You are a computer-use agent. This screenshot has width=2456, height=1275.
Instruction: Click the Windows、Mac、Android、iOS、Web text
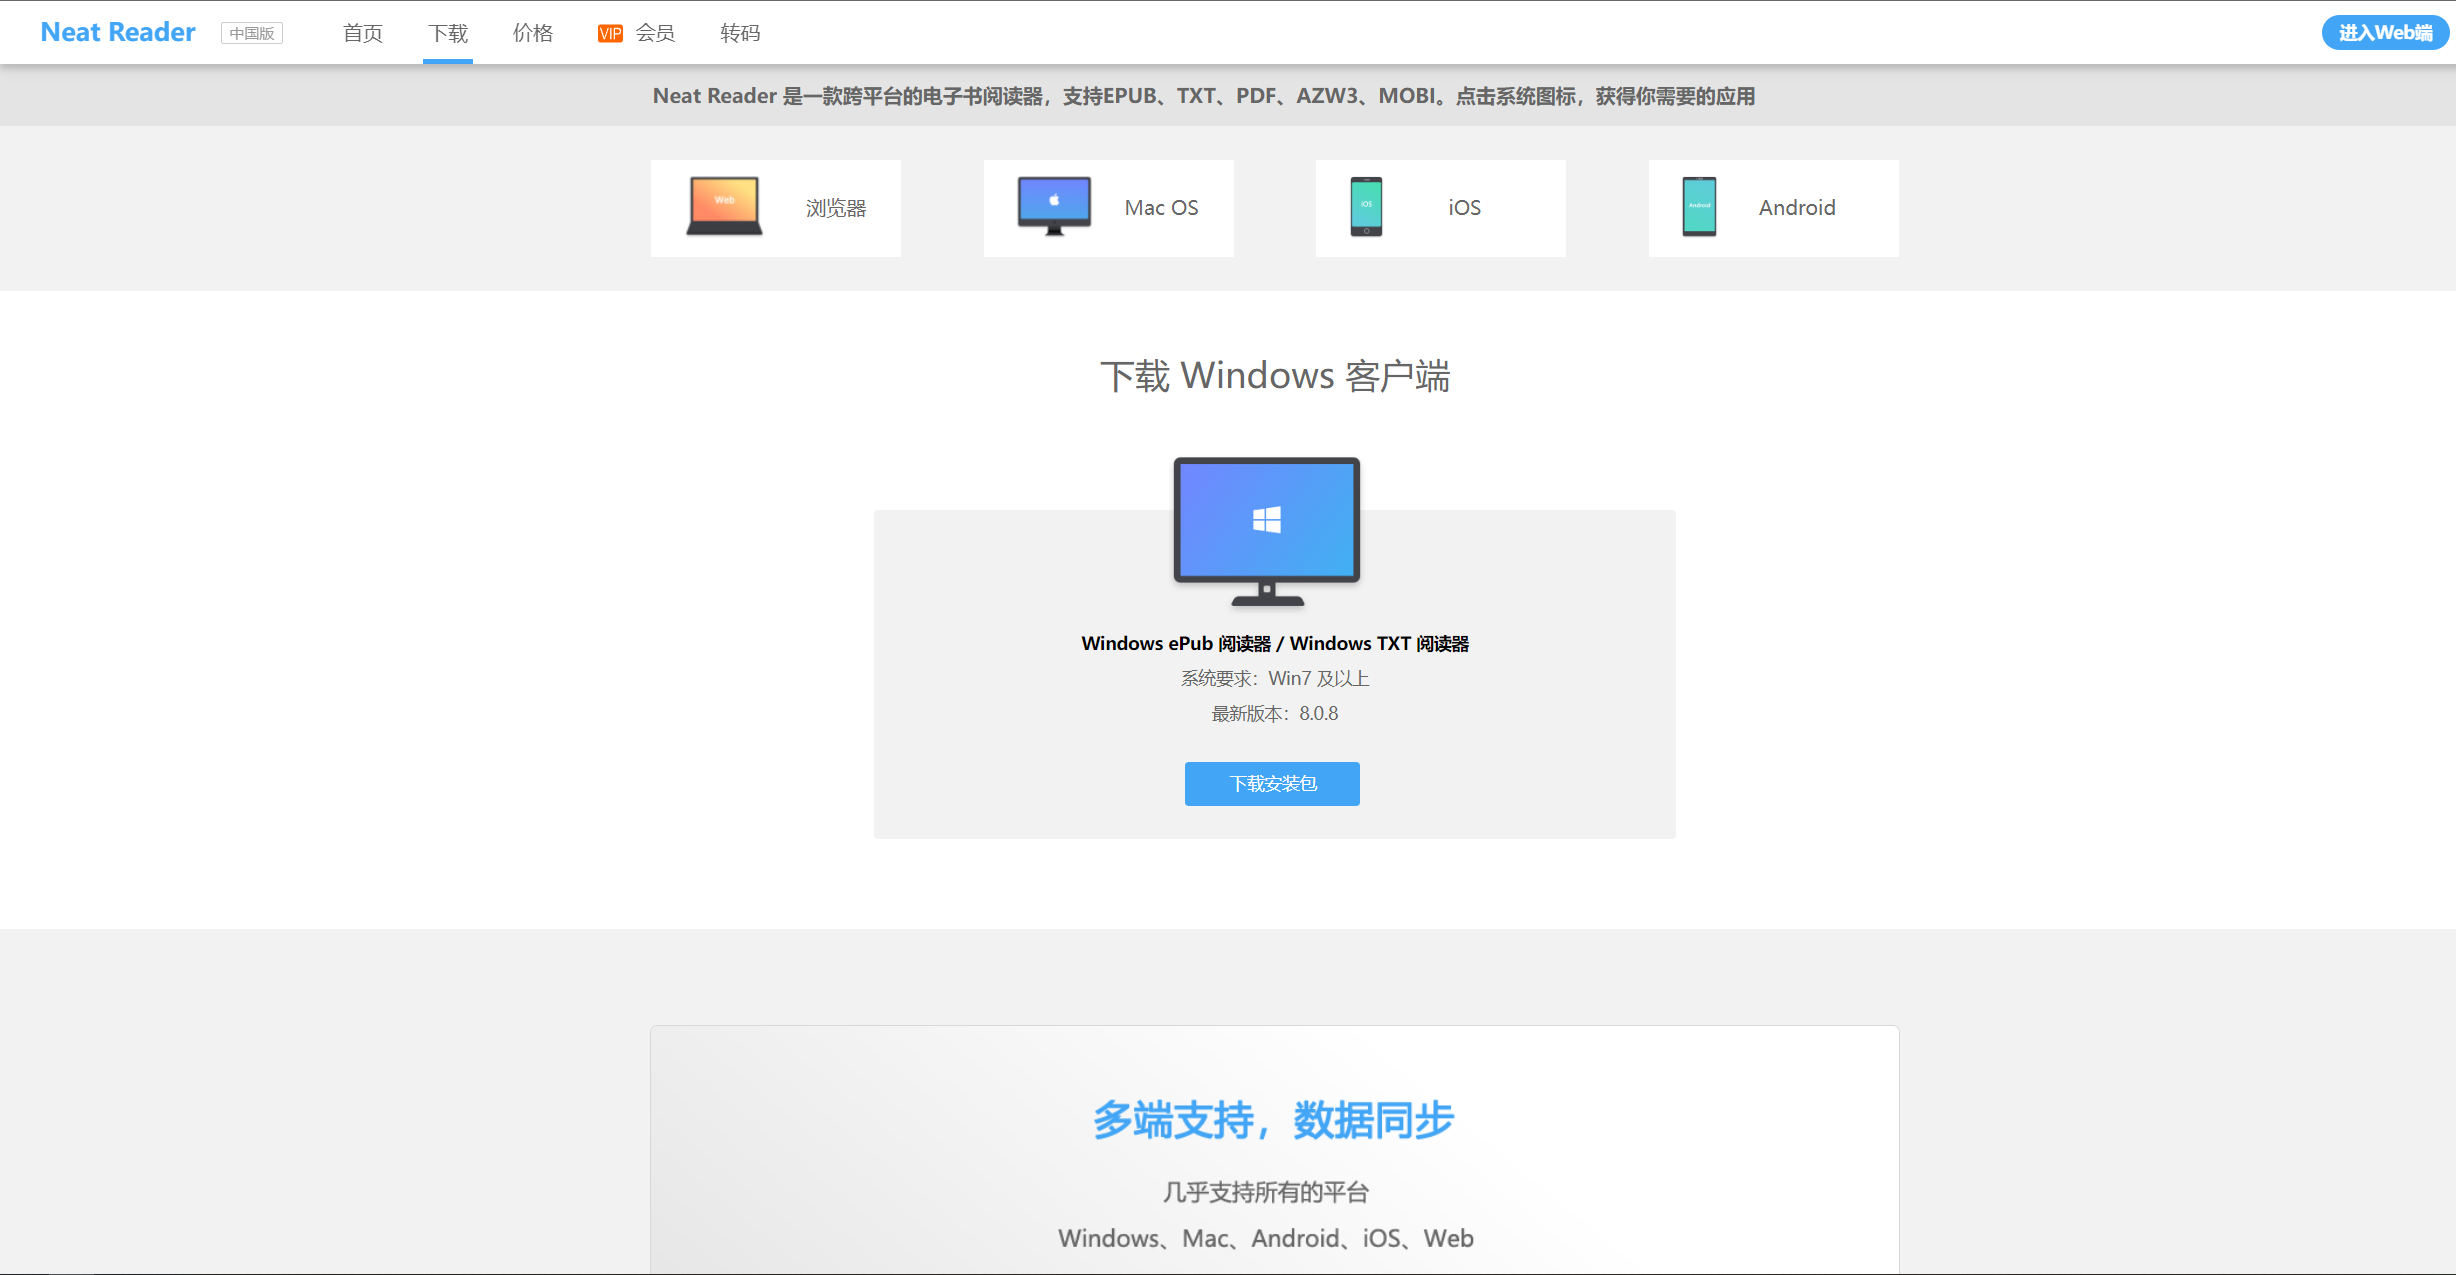click(1266, 1238)
